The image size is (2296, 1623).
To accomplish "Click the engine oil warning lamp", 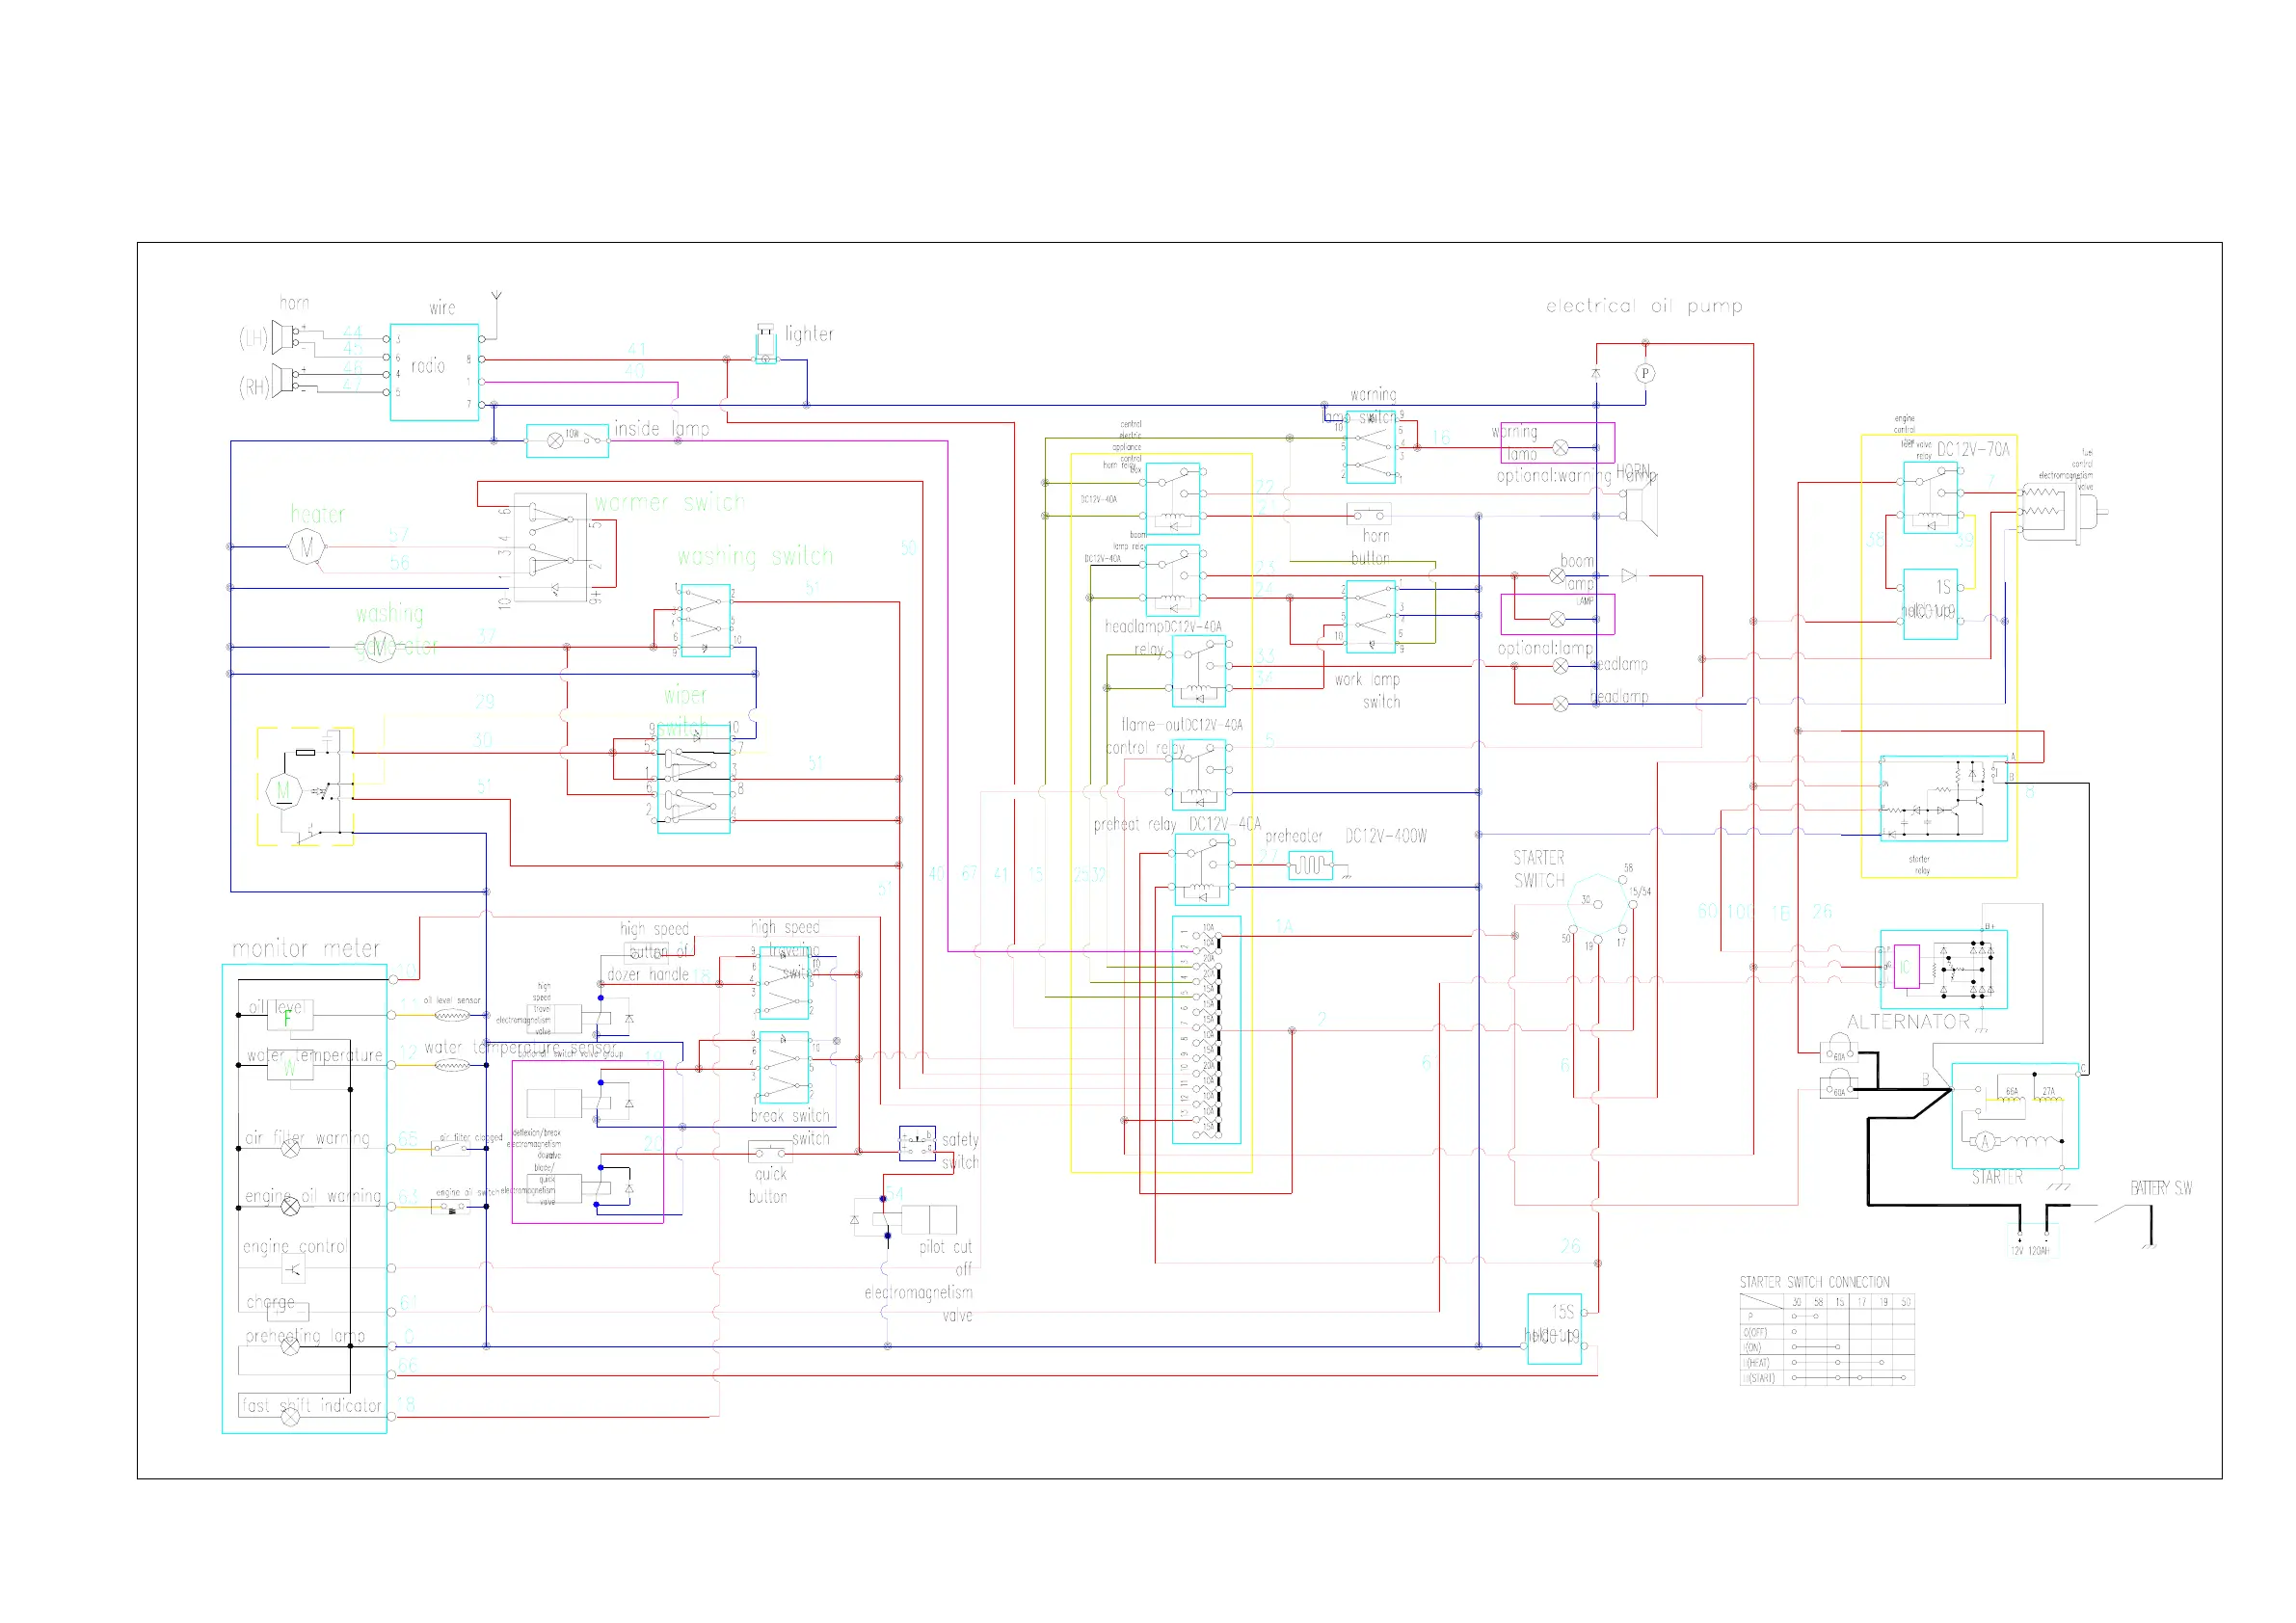I will coord(290,1206).
